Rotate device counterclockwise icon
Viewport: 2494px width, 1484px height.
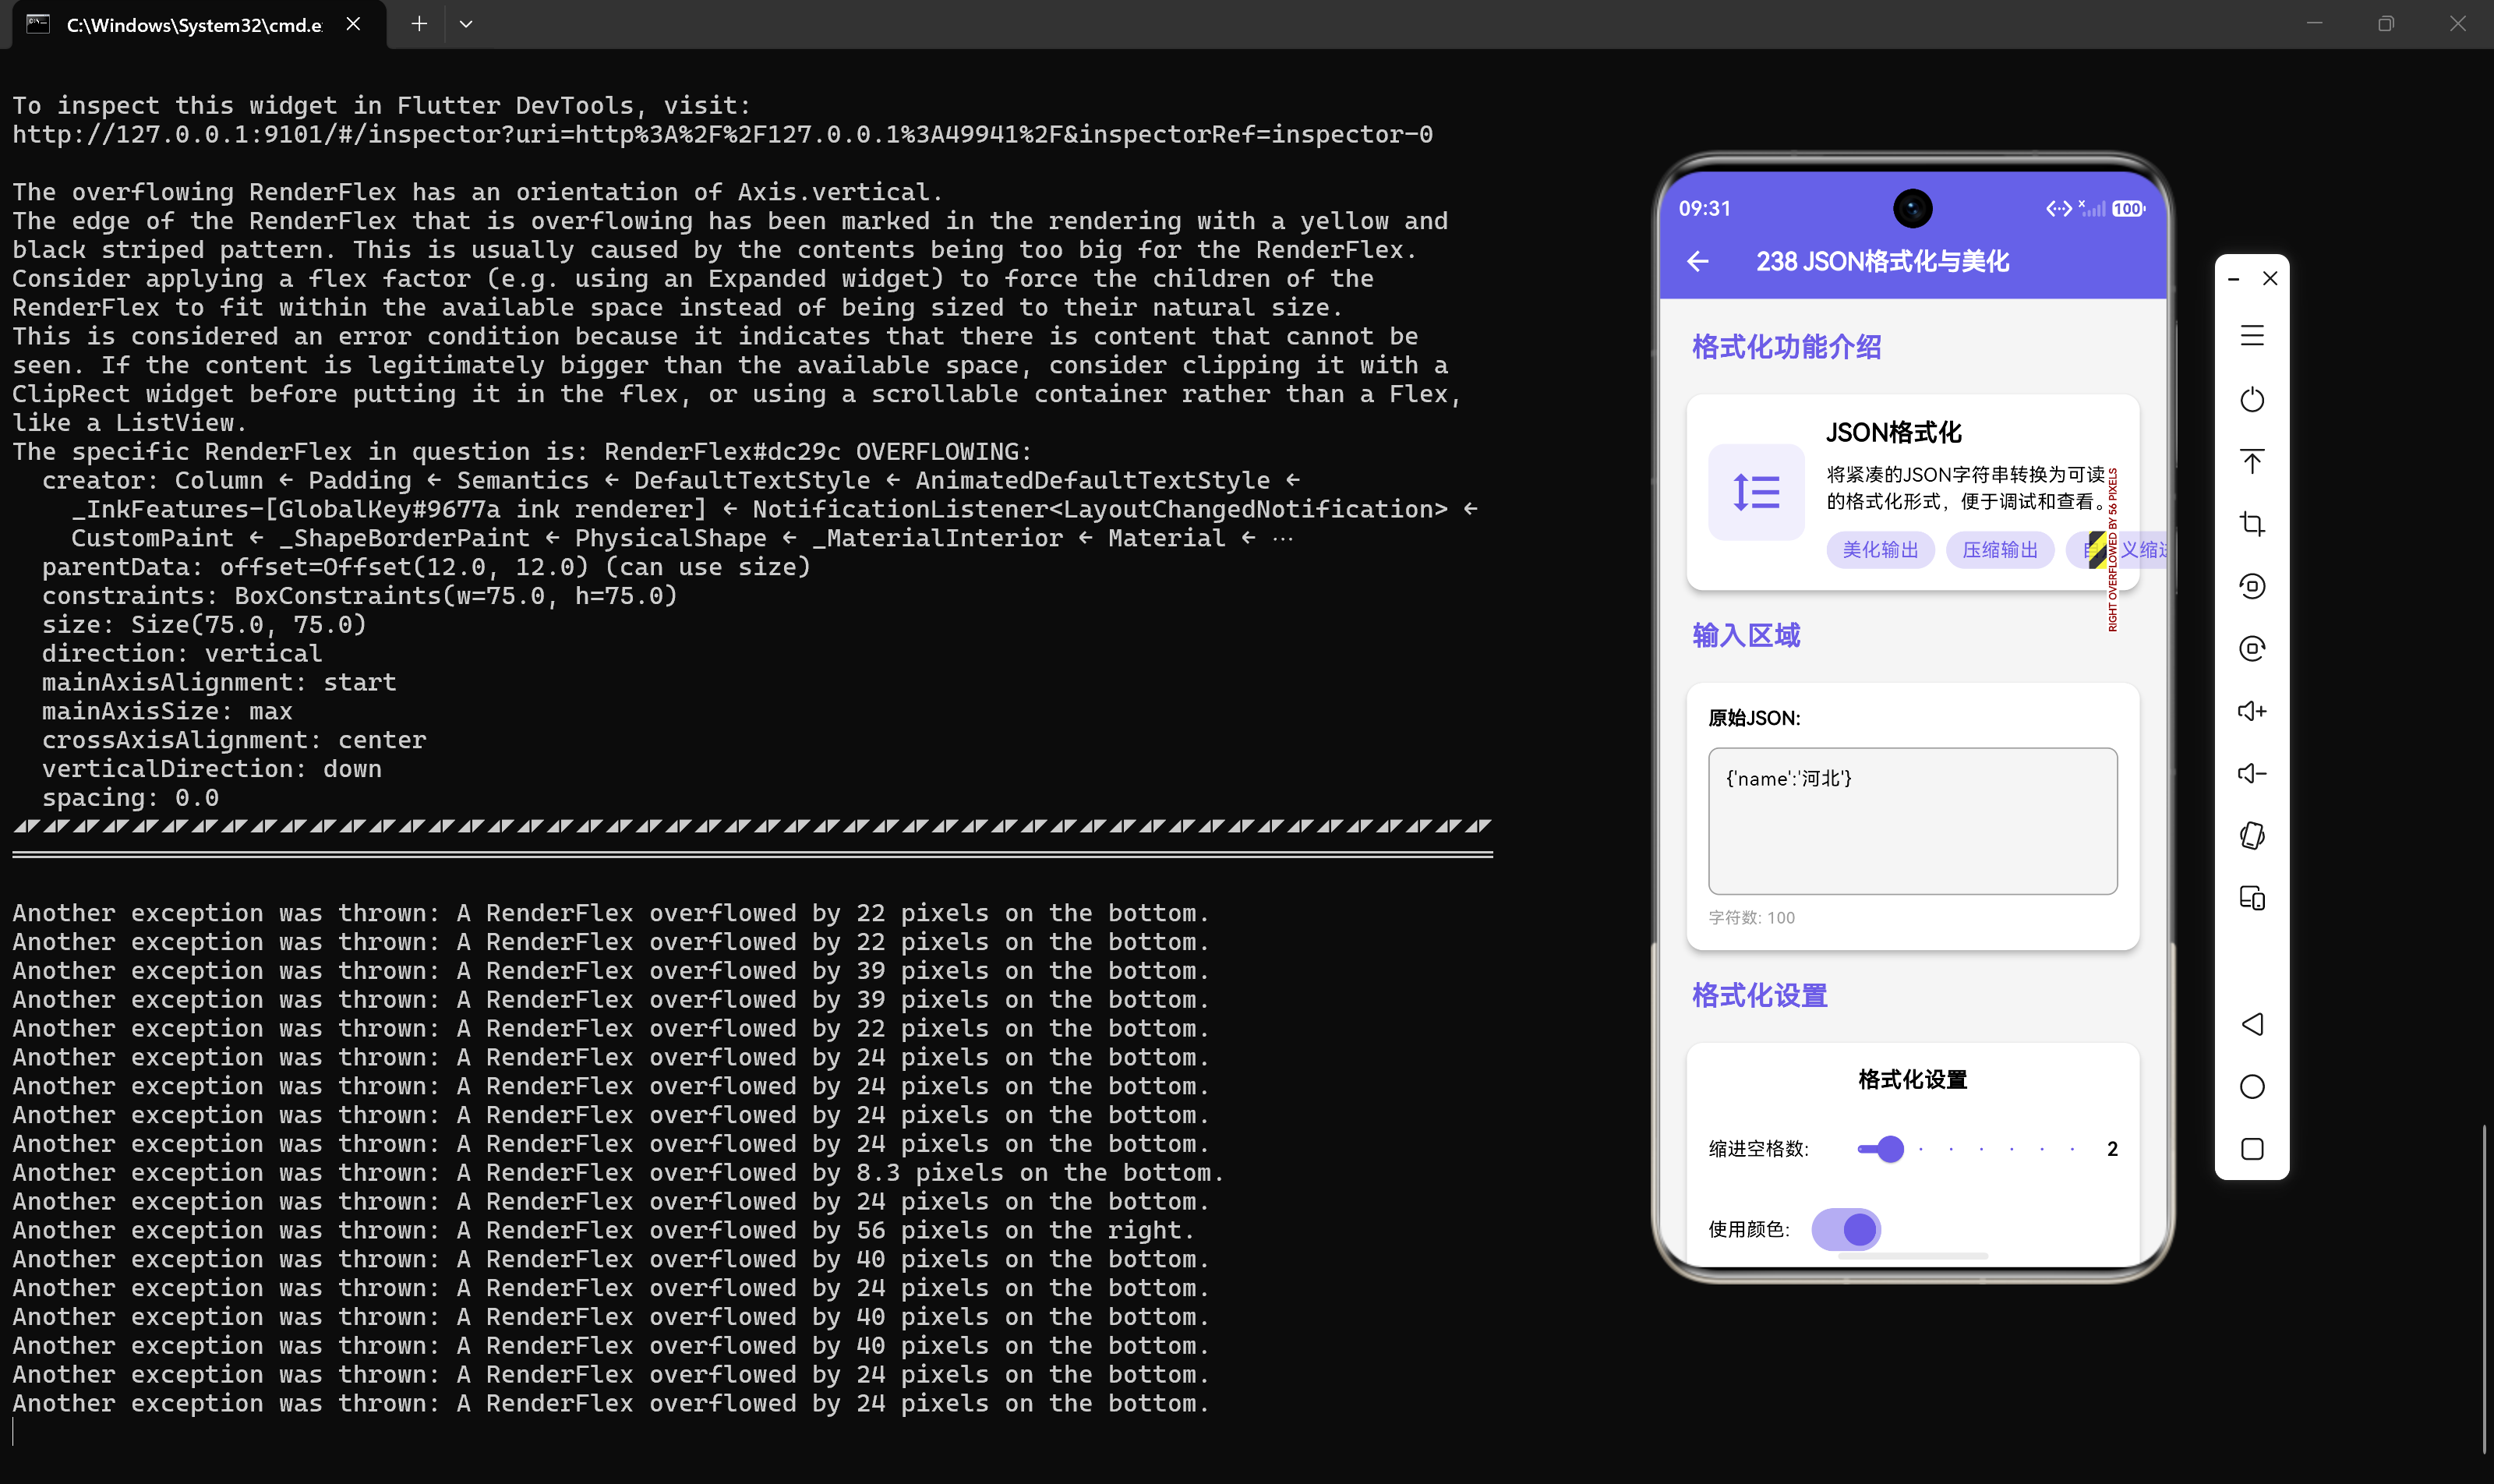(2252, 586)
